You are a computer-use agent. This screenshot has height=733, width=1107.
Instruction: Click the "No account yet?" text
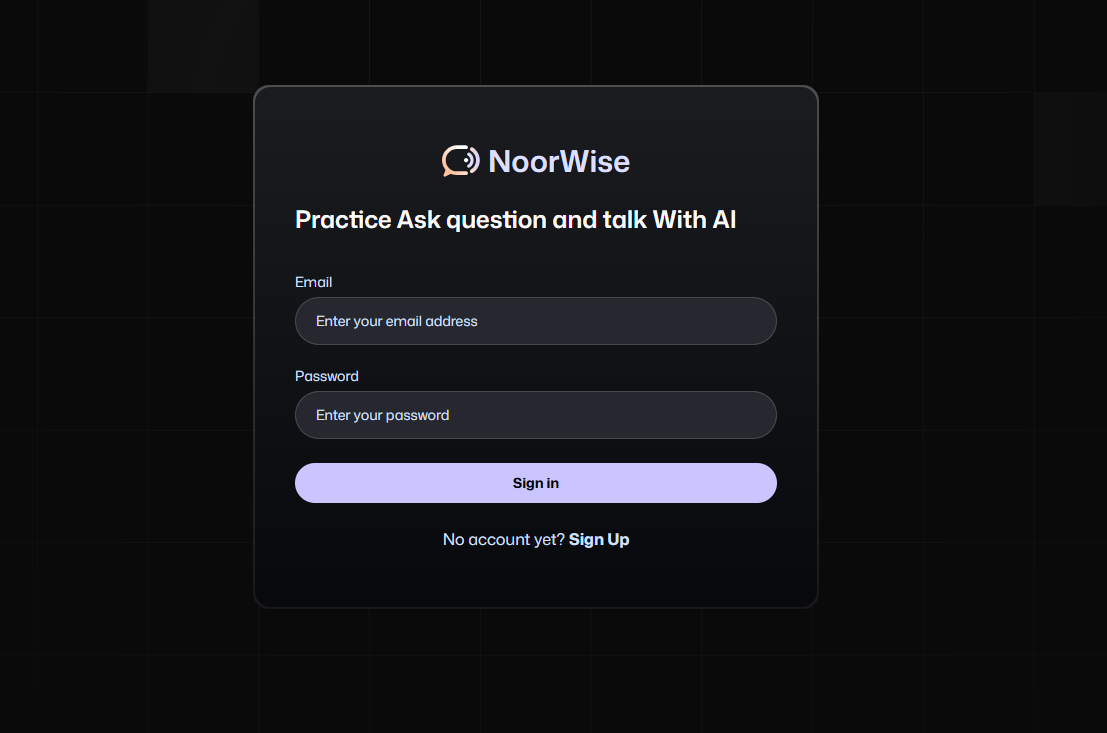[503, 540]
